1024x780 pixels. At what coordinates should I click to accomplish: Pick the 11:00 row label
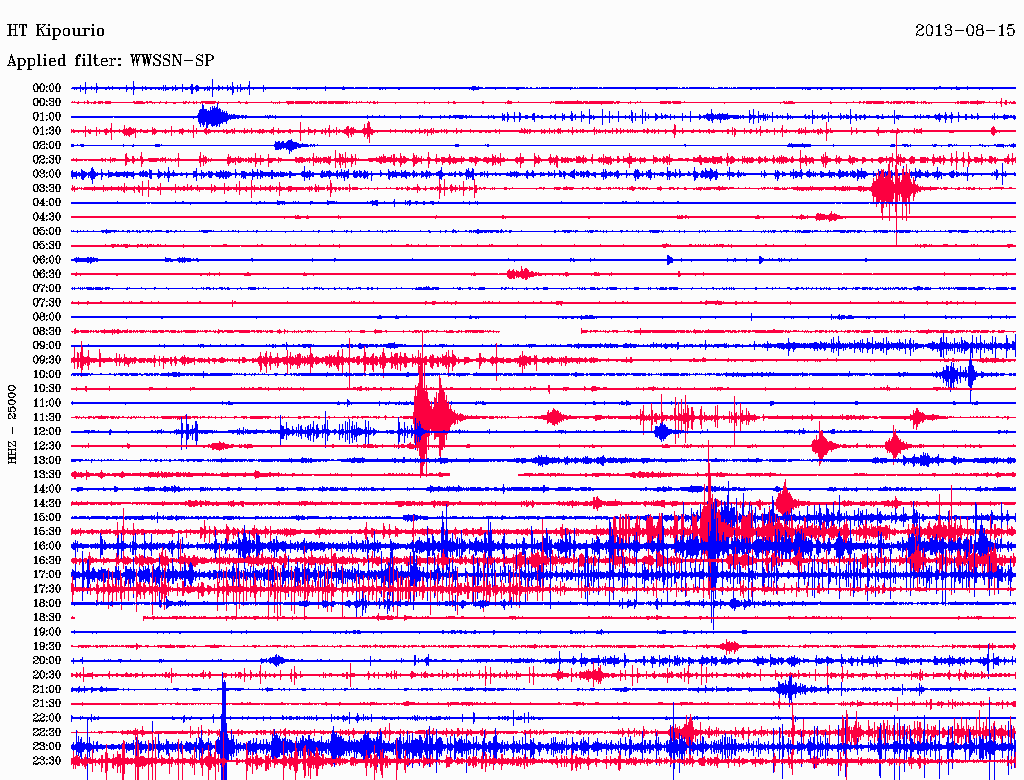47,403
